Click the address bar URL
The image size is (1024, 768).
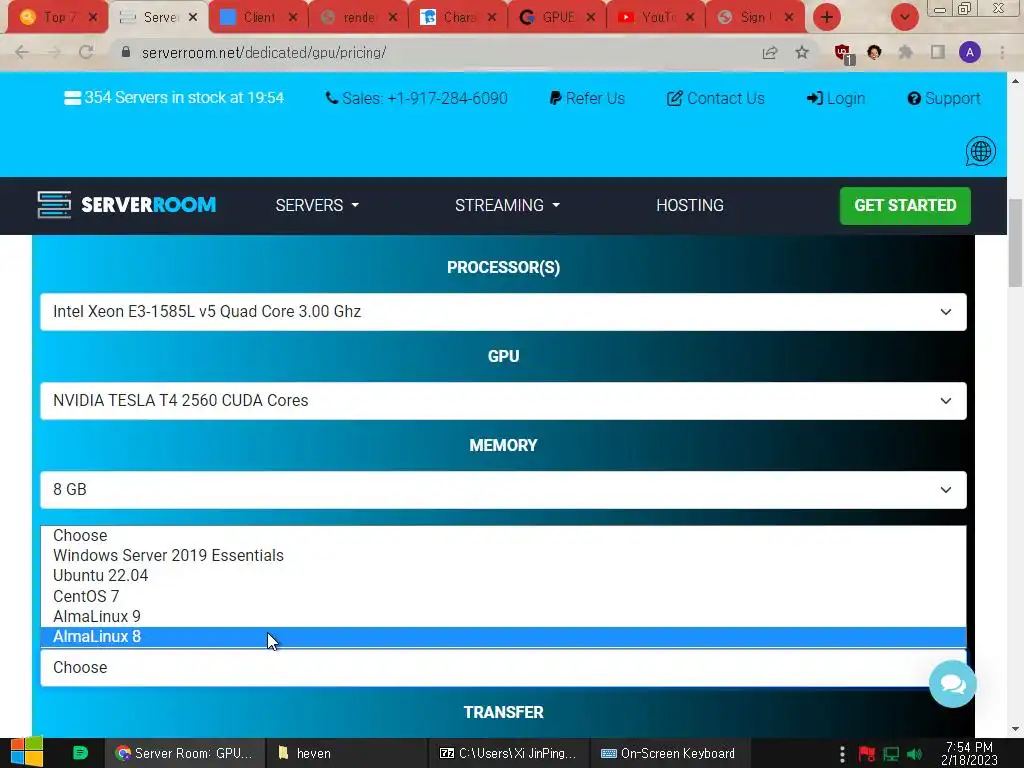pyautogui.click(x=264, y=52)
